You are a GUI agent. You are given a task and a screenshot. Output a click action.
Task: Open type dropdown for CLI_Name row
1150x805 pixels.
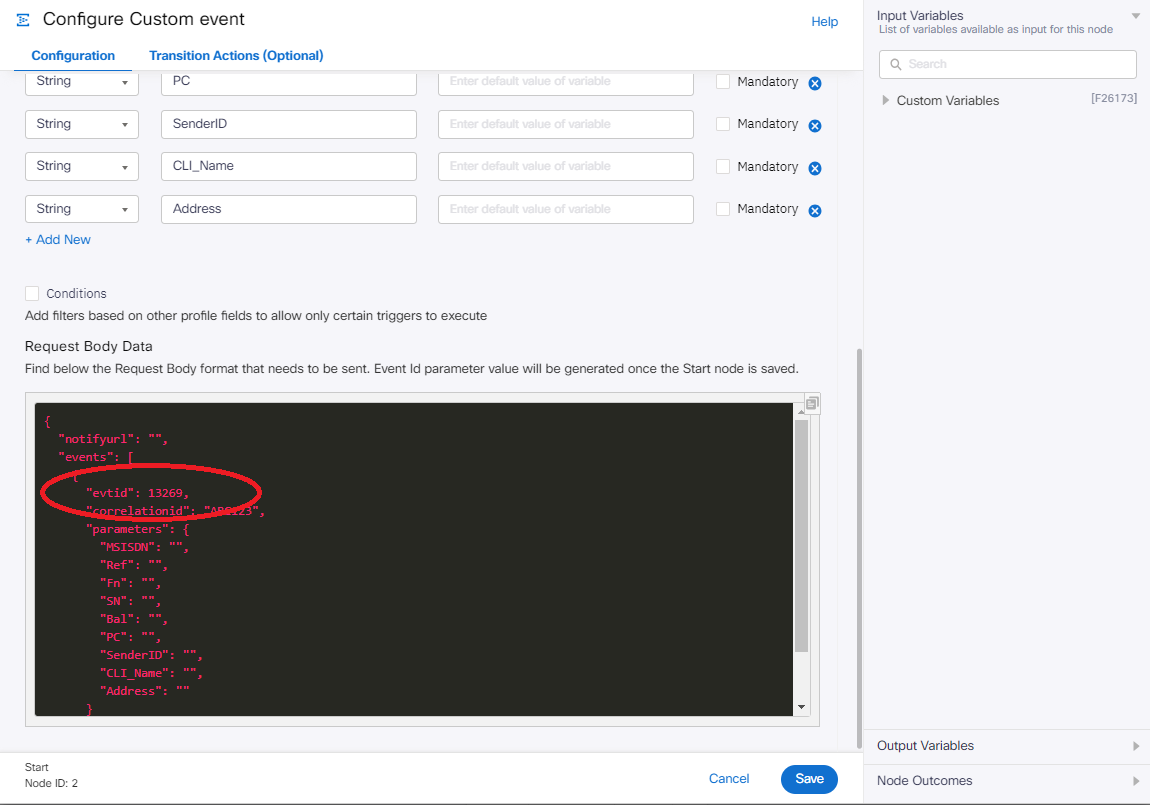pyautogui.click(x=81, y=167)
